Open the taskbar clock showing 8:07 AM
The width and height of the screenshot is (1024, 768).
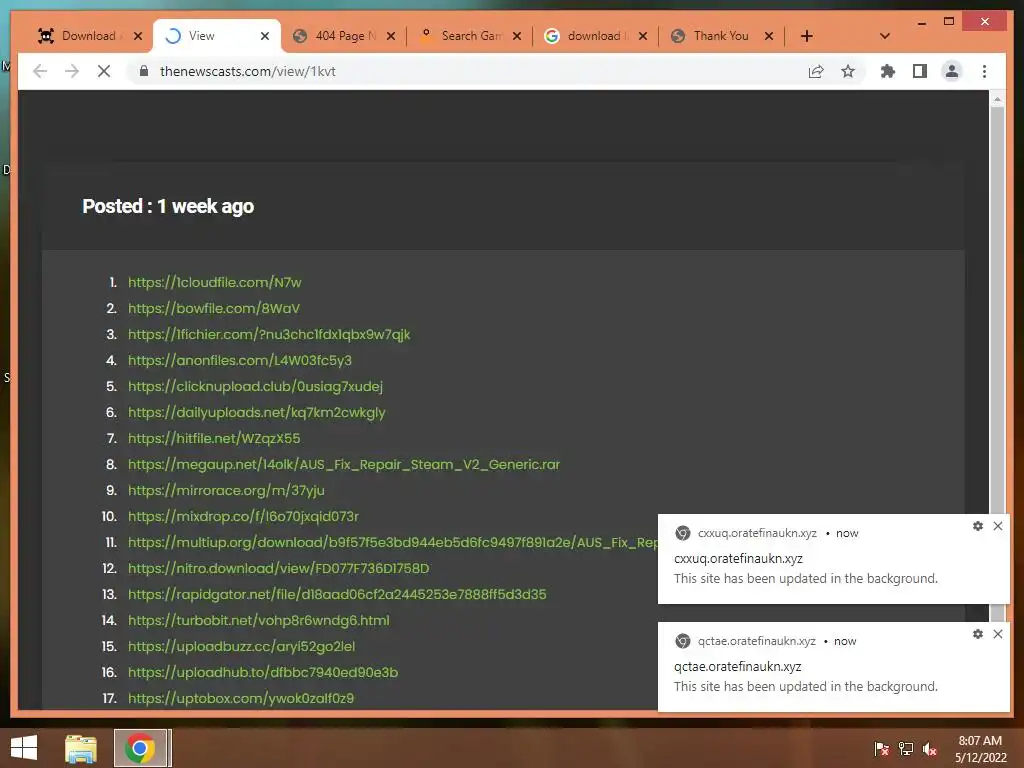980,749
